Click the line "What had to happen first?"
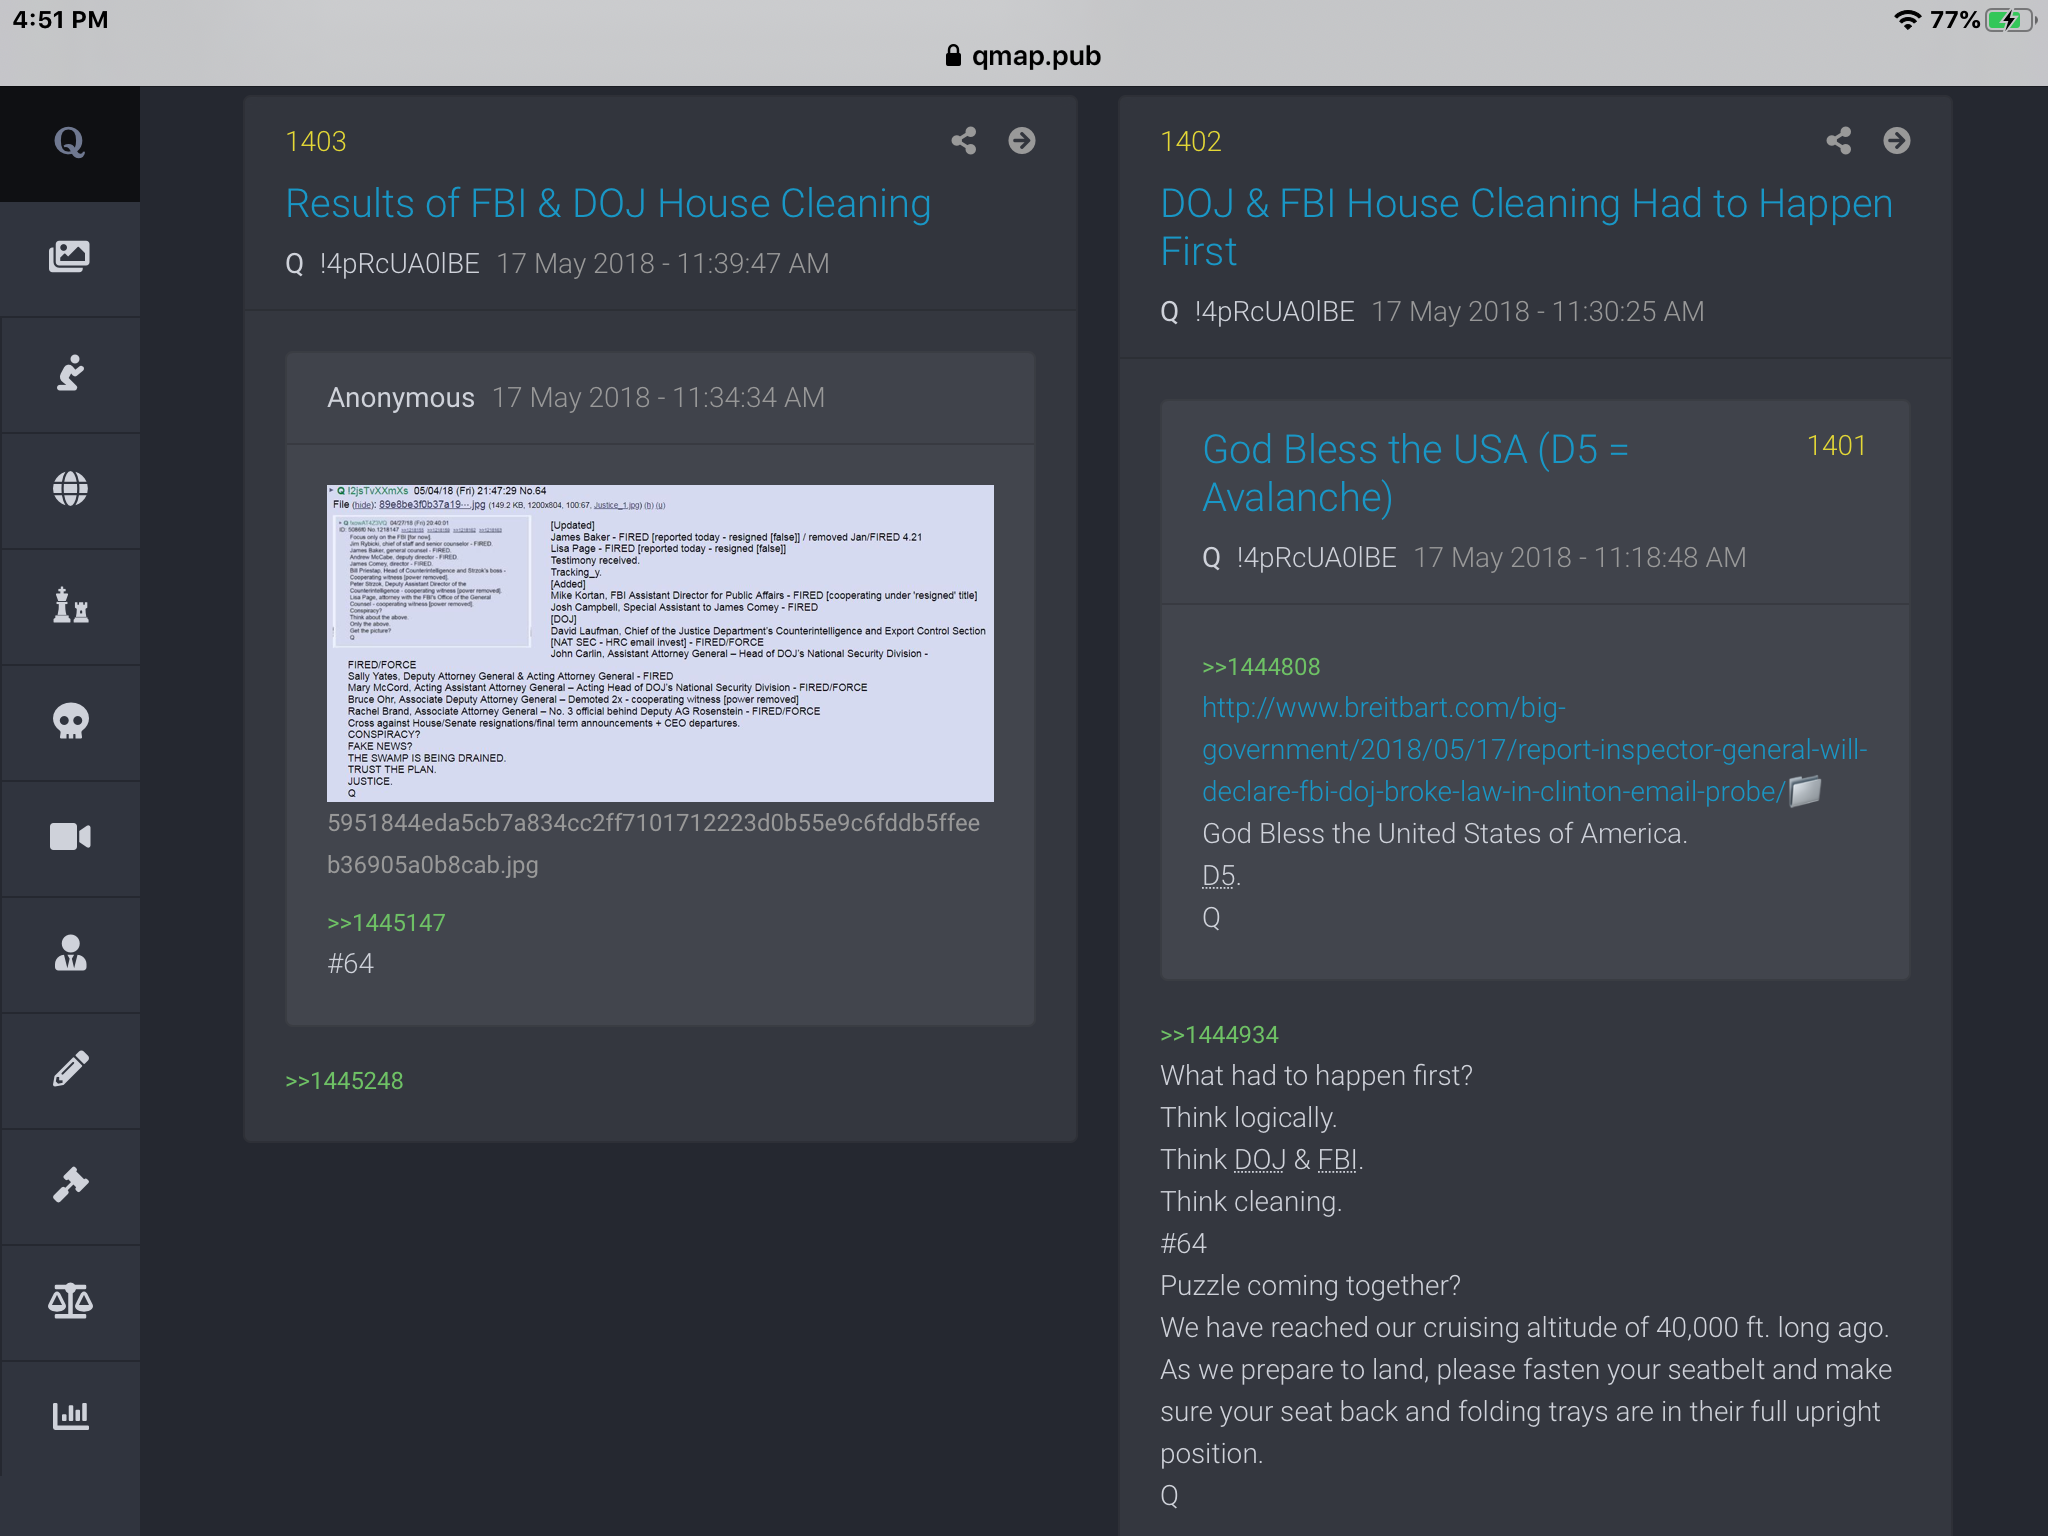Viewport: 2048px width, 1536px height. pyautogui.click(x=1317, y=1076)
